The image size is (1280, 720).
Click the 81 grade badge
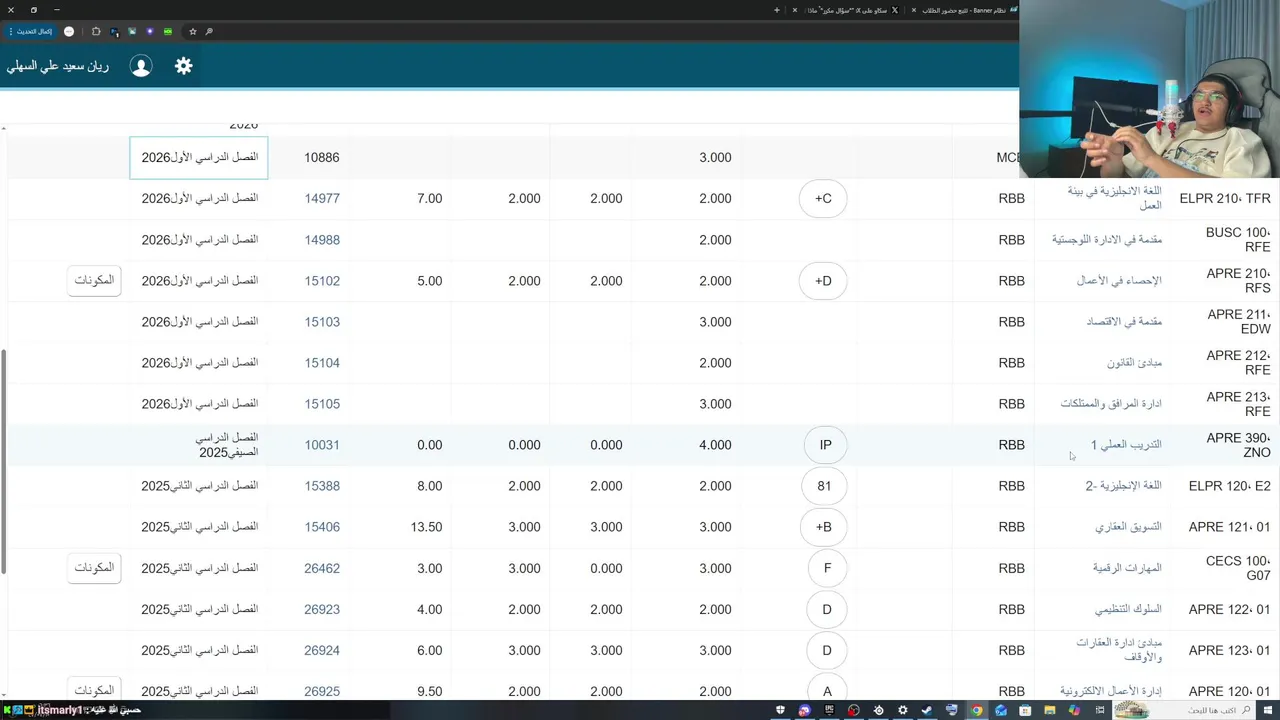point(826,486)
